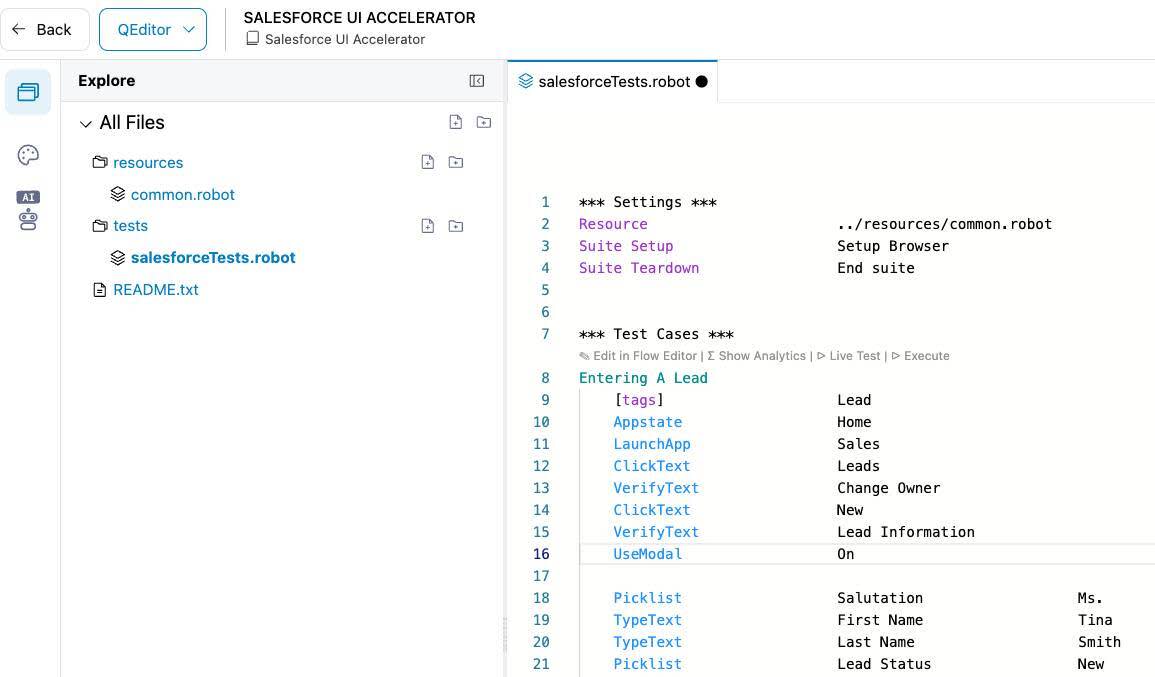The height and width of the screenshot is (677, 1155).
Task: Select the tests folder
Action: [x=130, y=226]
